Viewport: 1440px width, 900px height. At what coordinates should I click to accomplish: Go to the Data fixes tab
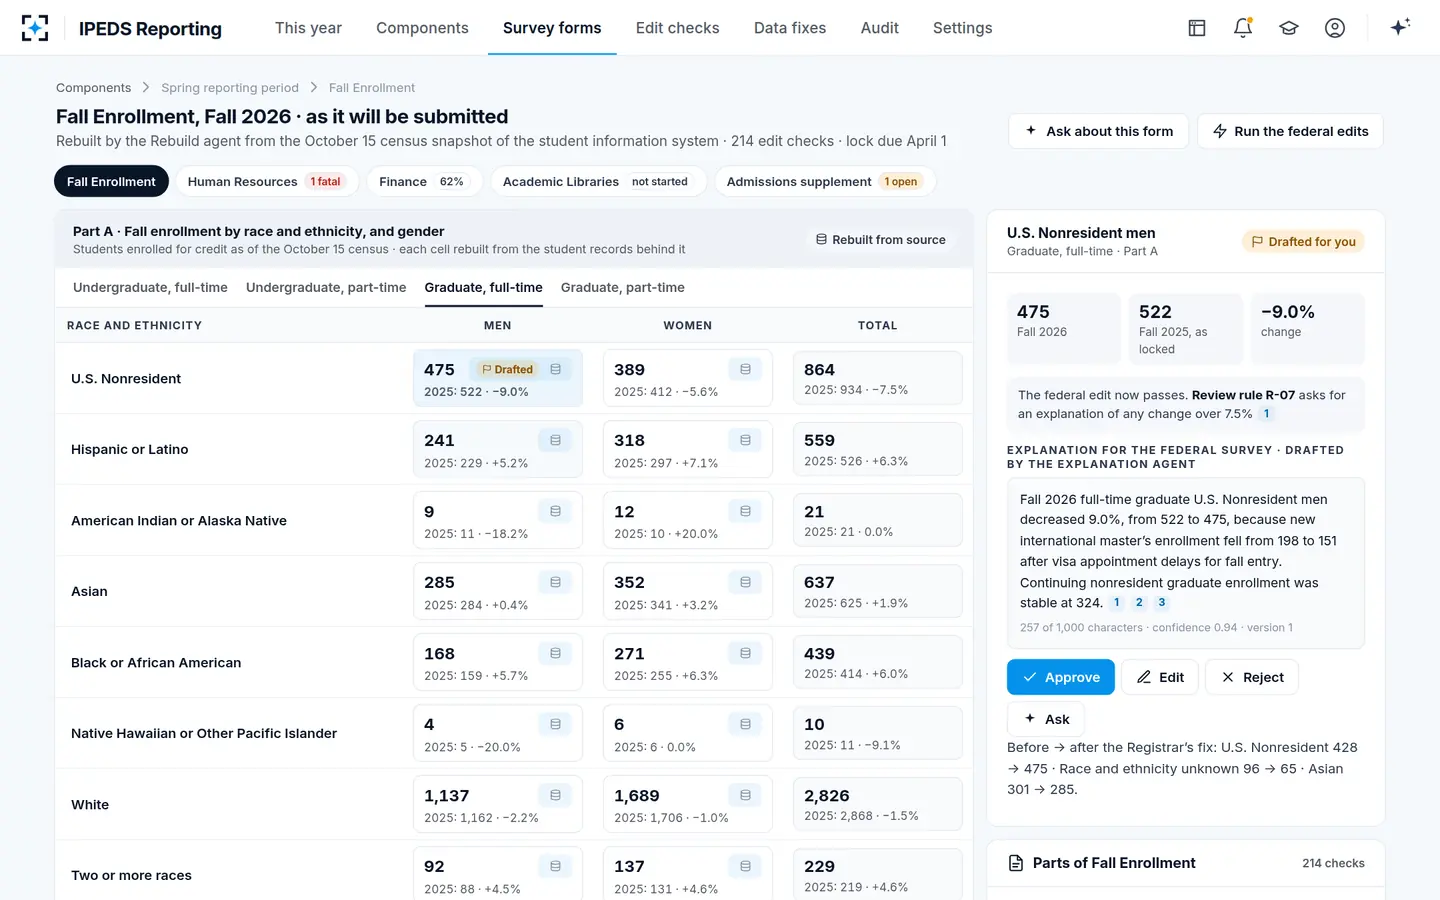(x=790, y=28)
